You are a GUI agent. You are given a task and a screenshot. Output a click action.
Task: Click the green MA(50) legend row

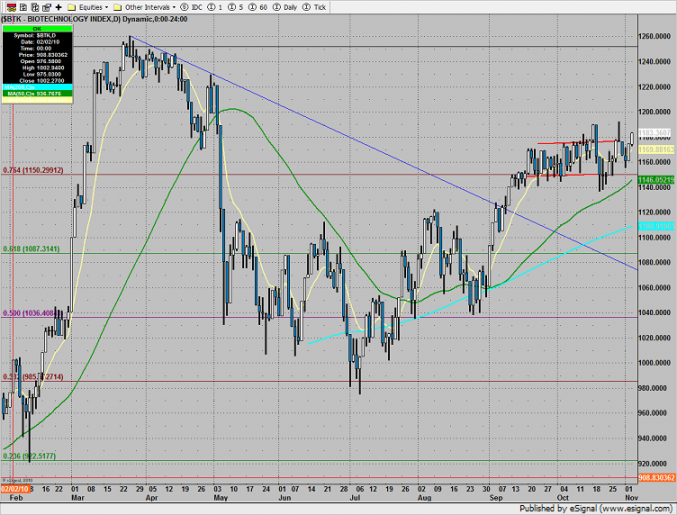[37, 94]
